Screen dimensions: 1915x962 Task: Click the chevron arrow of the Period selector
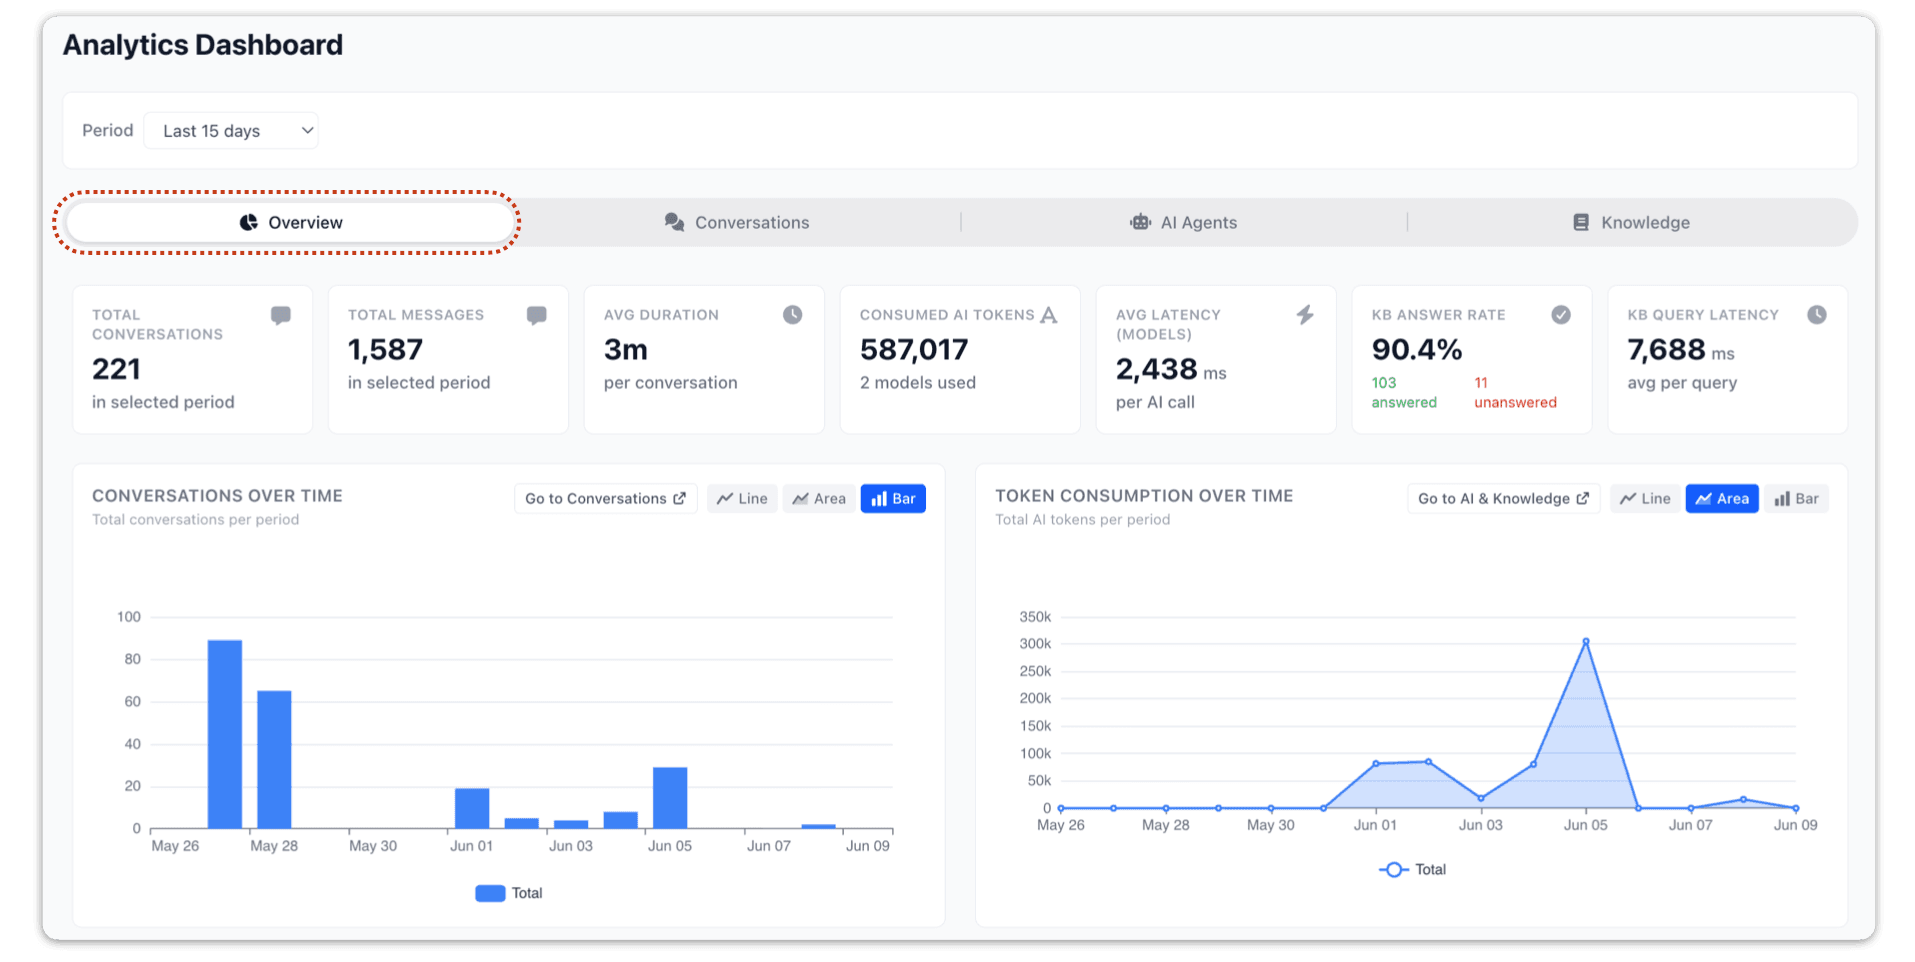[307, 131]
